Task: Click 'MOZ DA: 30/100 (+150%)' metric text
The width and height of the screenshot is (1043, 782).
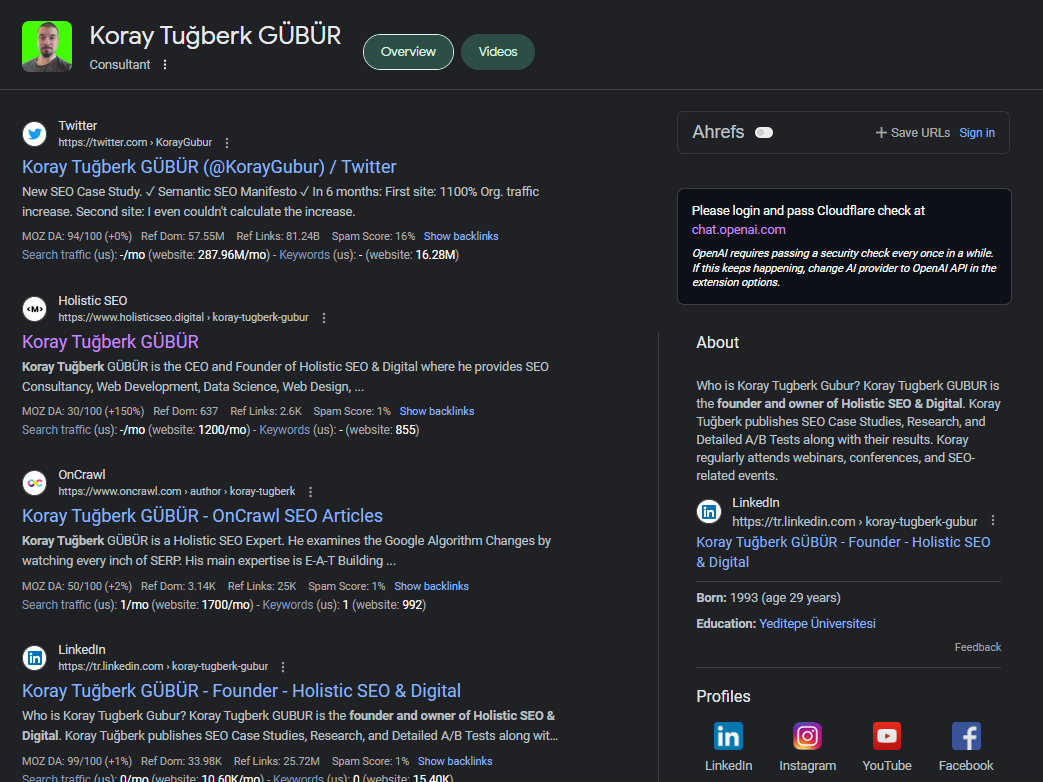Action: click(x=83, y=411)
